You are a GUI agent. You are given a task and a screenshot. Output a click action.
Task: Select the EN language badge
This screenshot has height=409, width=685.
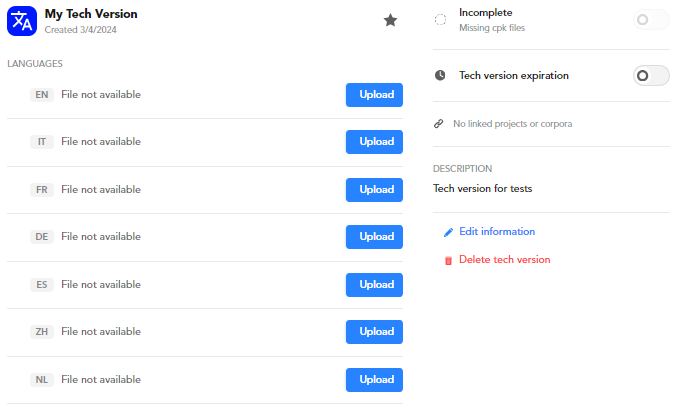coord(42,95)
